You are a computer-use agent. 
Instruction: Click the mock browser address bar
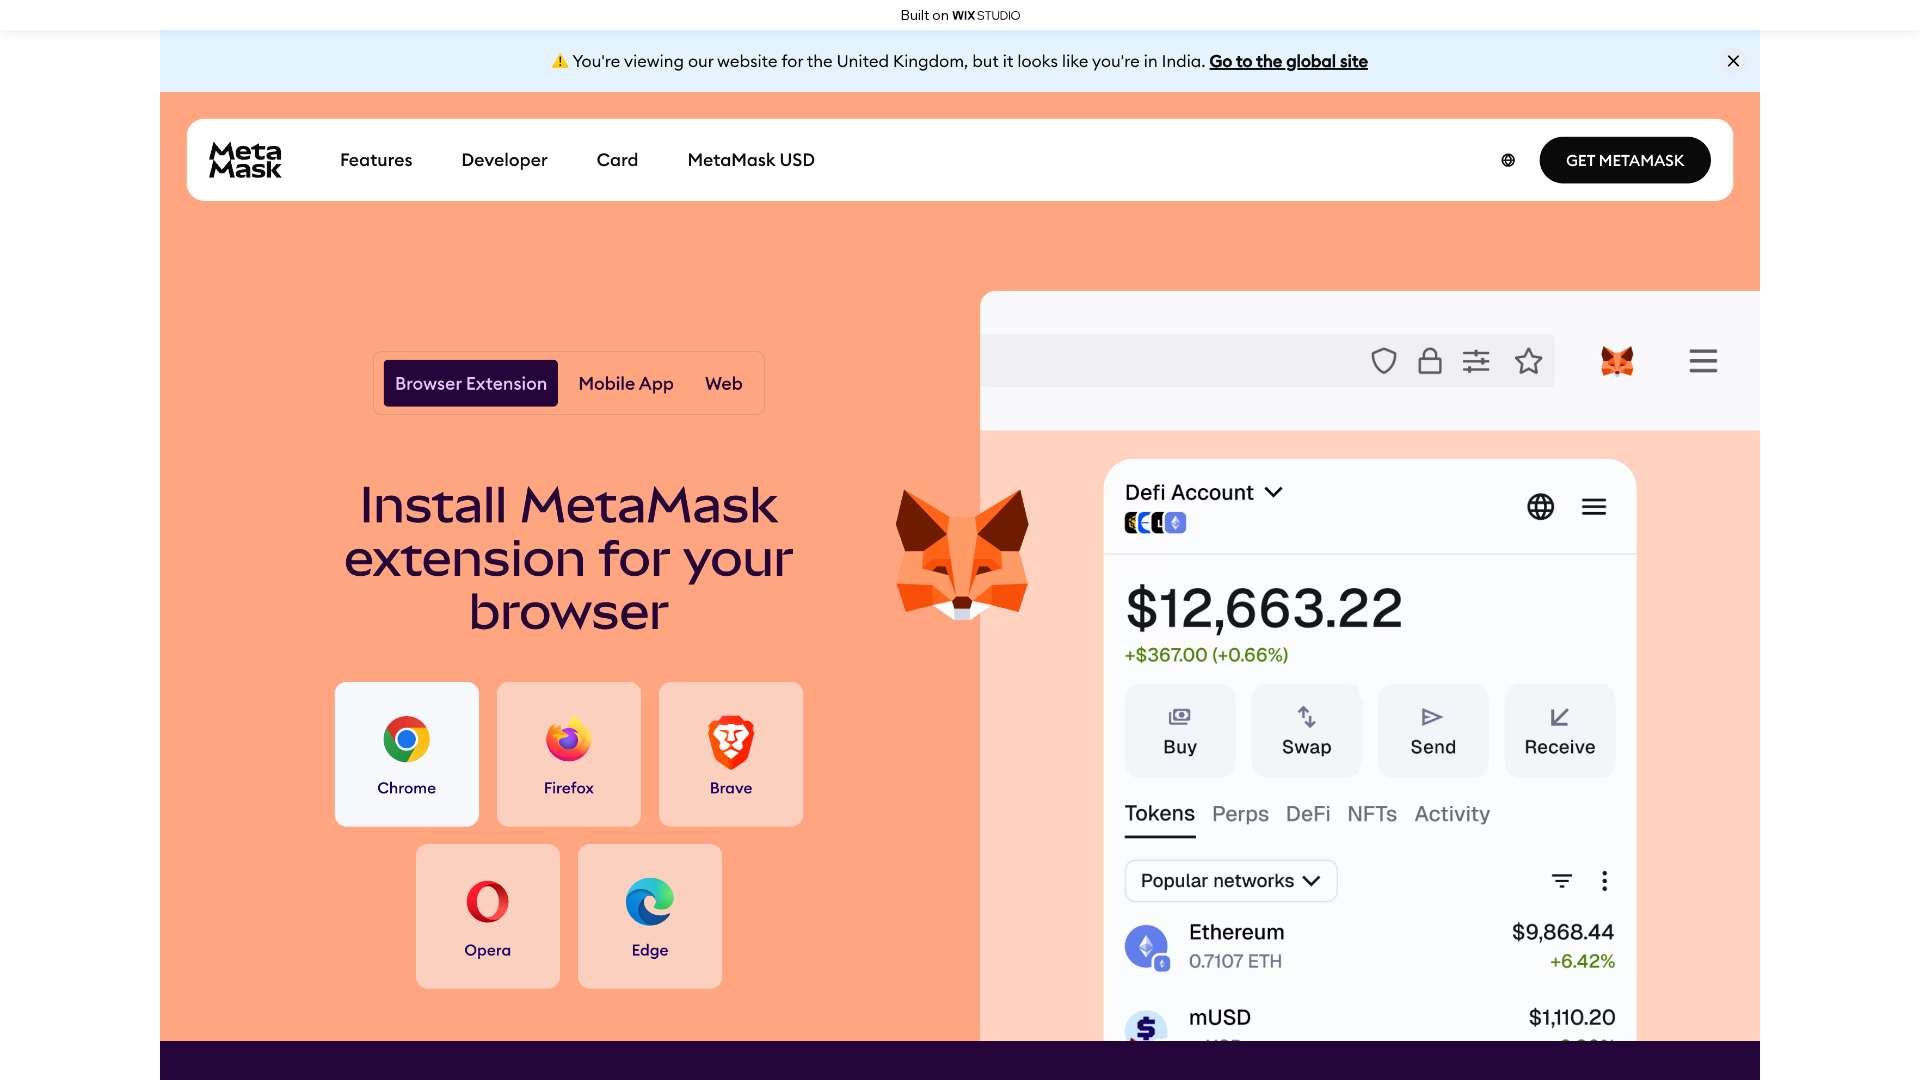point(1267,361)
